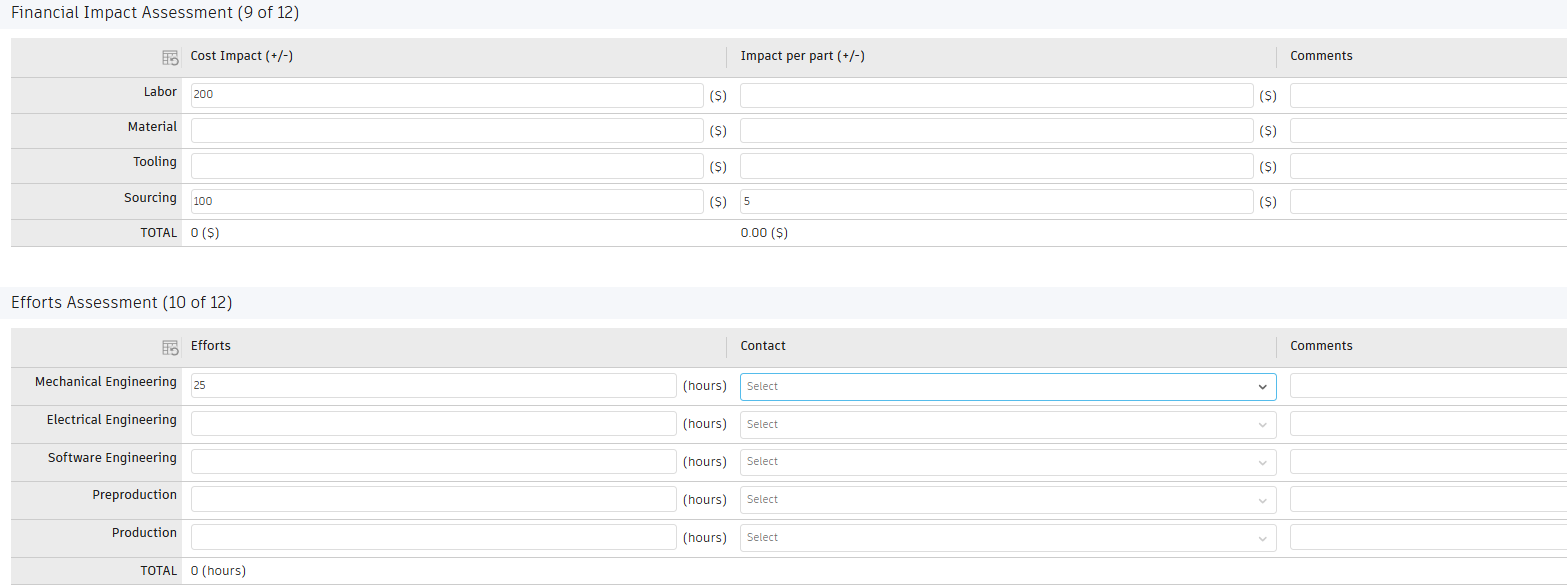This screenshot has height=588, width=1567.
Task: Click Sourcing Impact per part field
Action: (x=996, y=202)
